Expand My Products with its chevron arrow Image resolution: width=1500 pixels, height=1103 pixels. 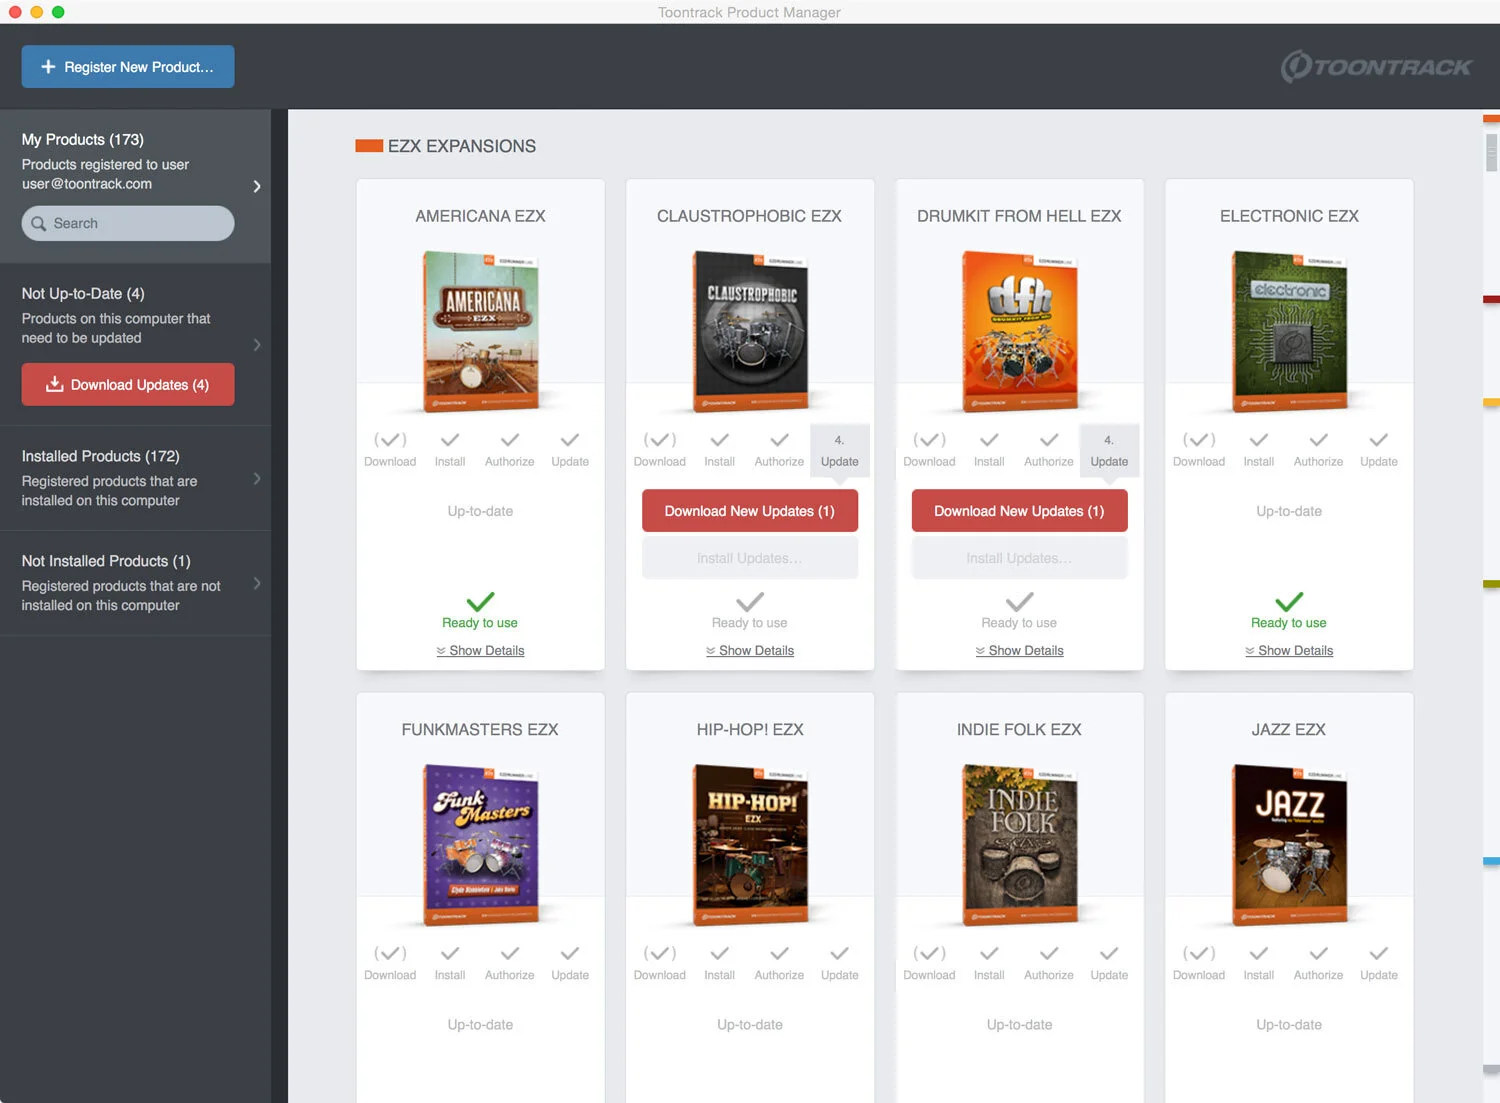[257, 186]
